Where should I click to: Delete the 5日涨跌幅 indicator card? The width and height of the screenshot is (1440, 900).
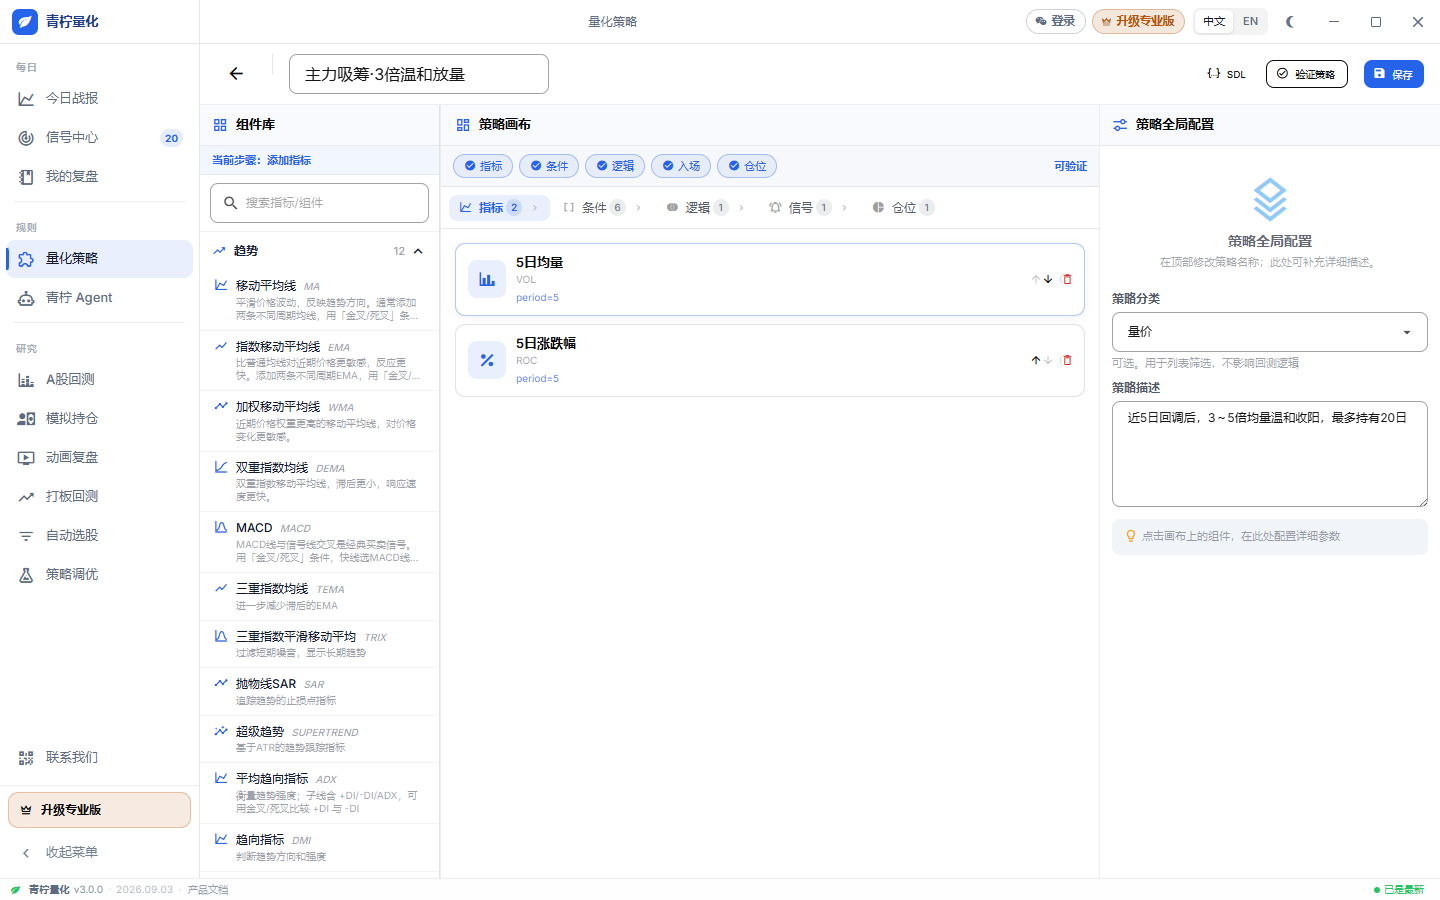click(1067, 360)
